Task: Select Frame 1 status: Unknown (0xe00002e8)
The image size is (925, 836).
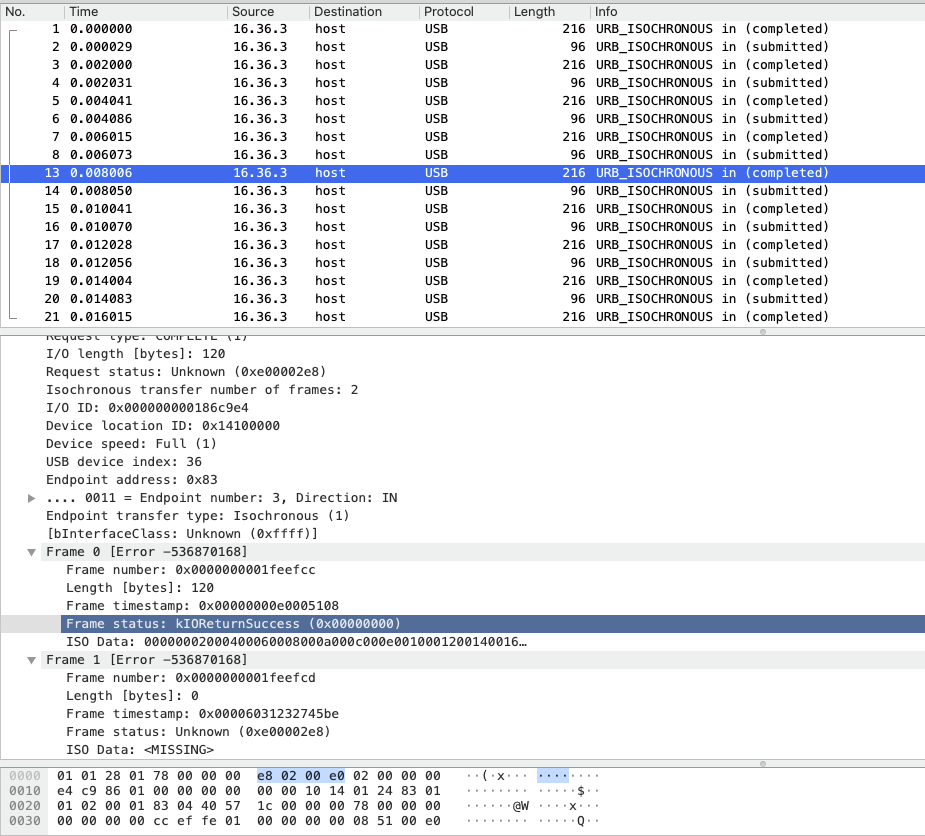Action: [198, 732]
